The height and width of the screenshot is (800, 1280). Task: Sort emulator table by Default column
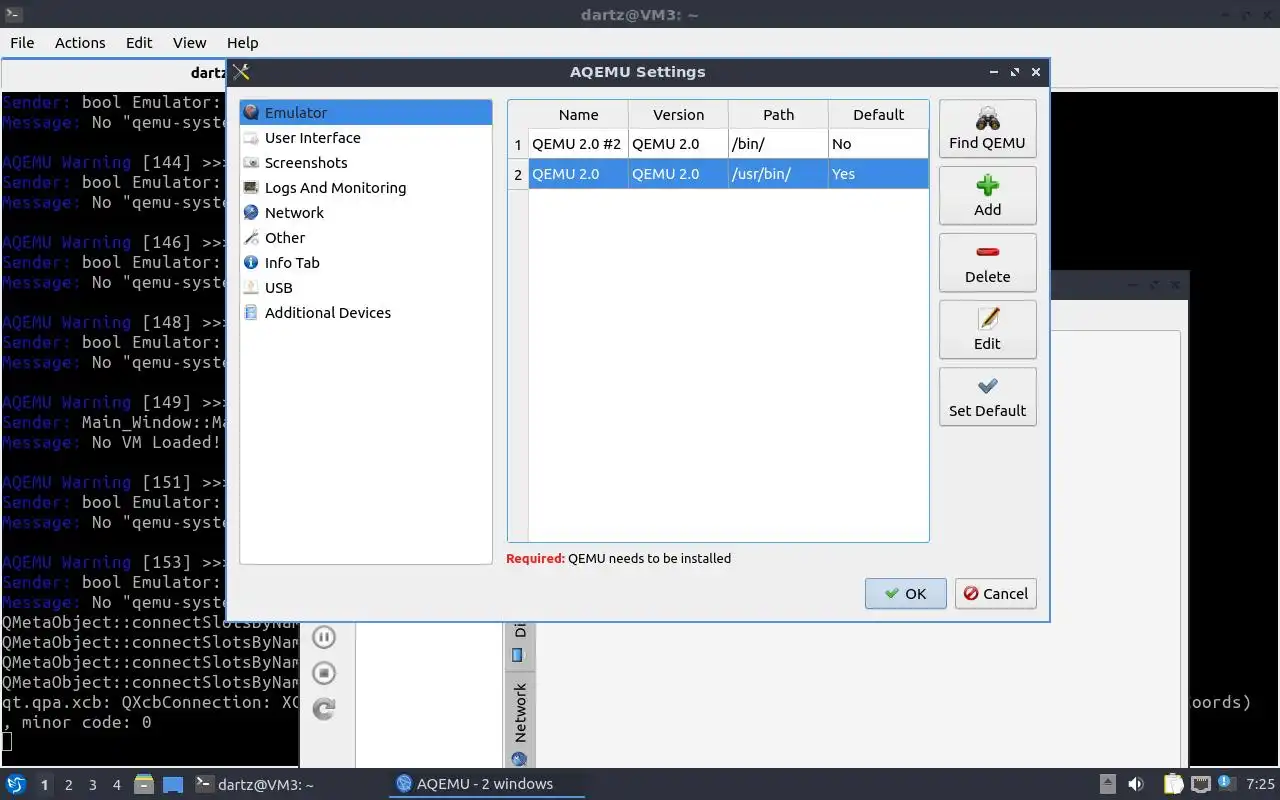(878, 115)
